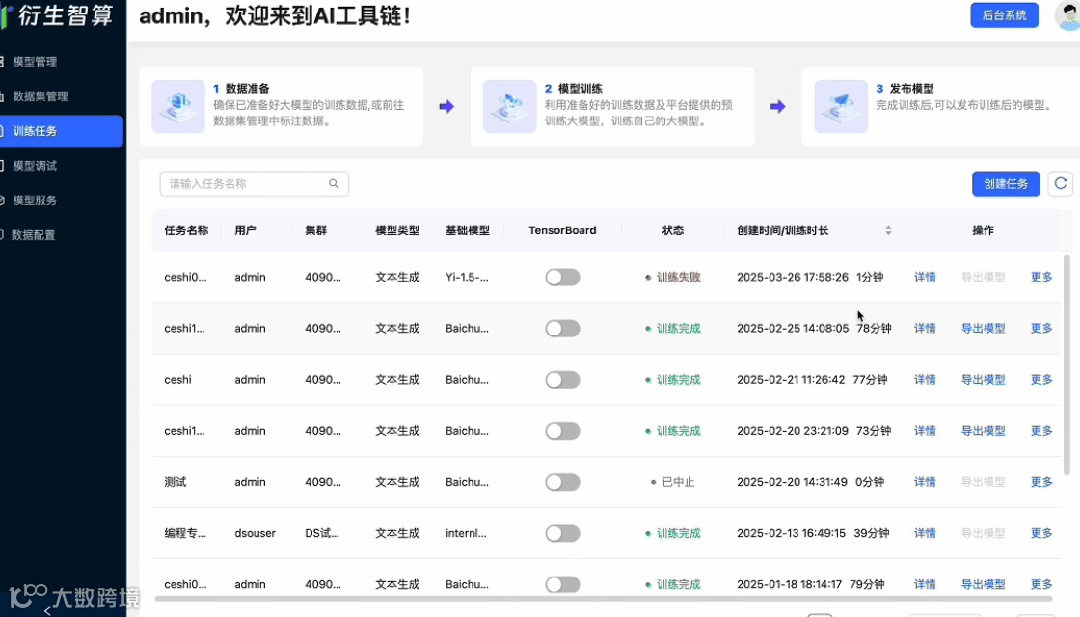Click the 发布模型 step illustration icon
The width and height of the screenshot is (1080, 617).
841,106
